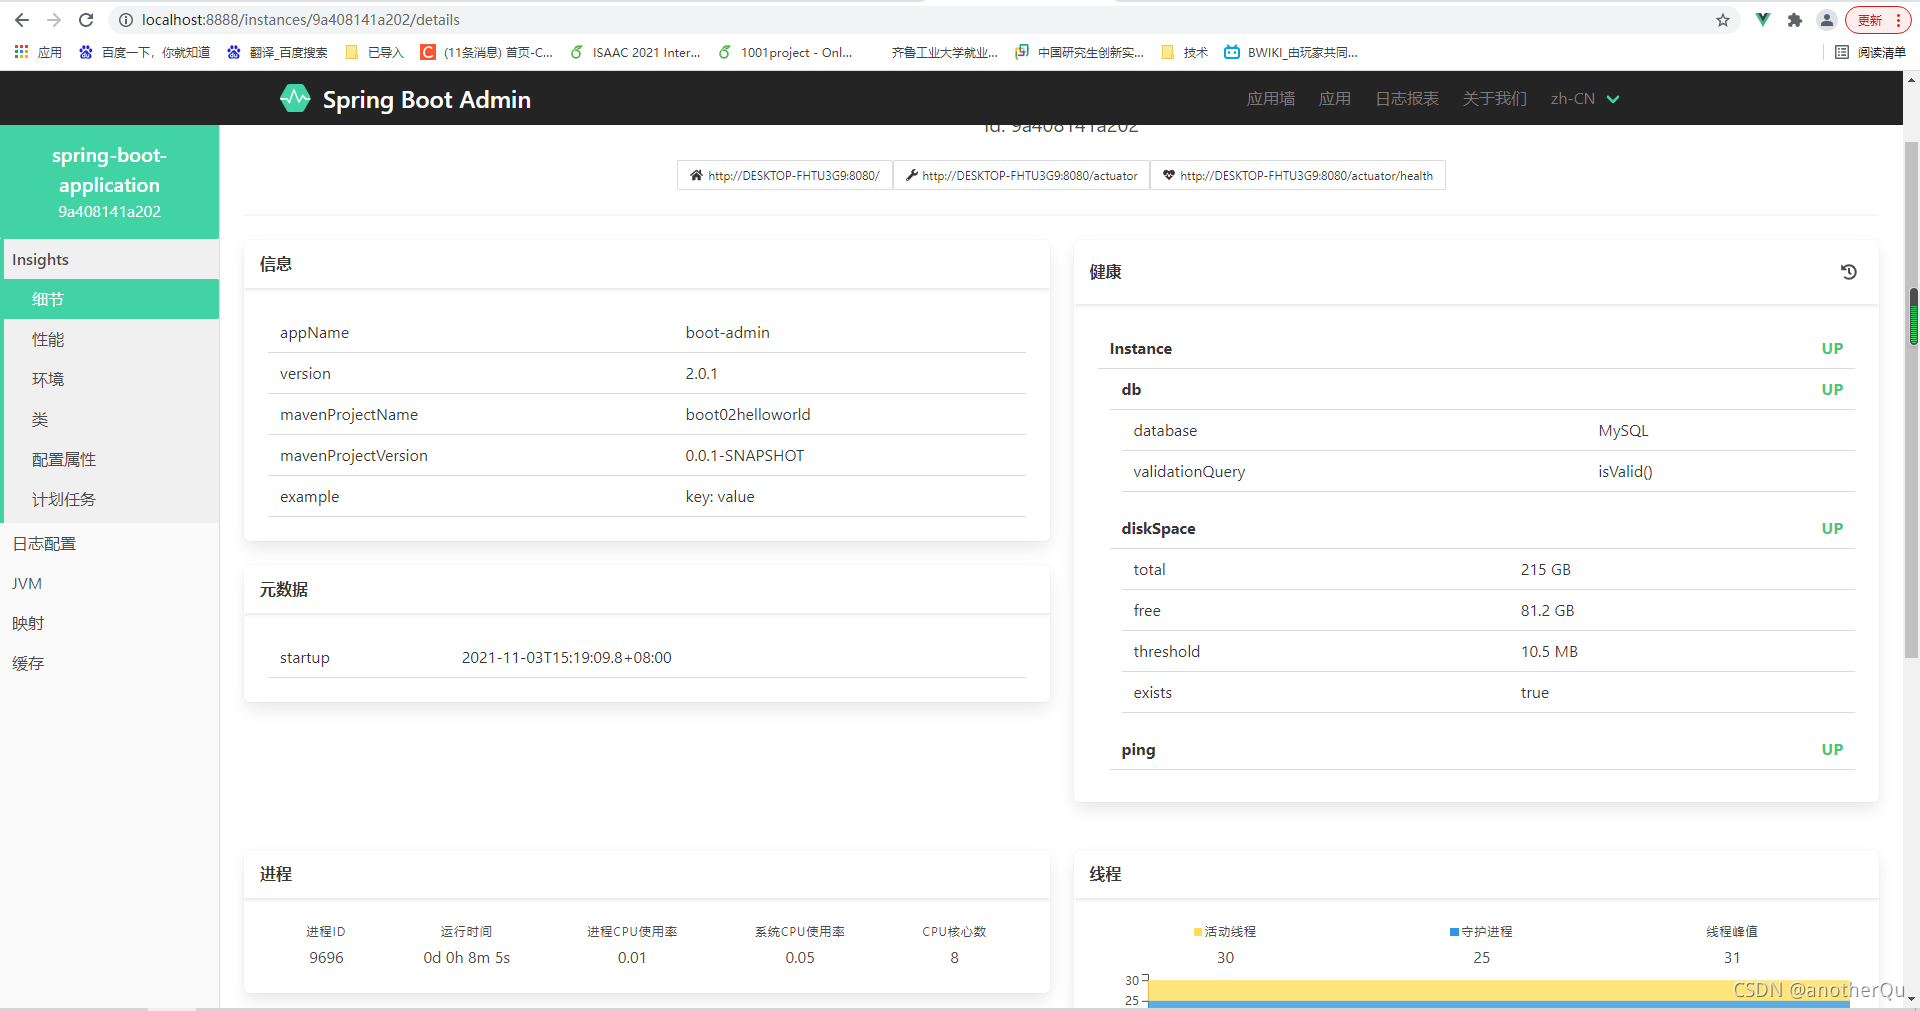Screen dimensions: 1920x1011
Task: Click the database value MySQL
Action: point(1623,430)
